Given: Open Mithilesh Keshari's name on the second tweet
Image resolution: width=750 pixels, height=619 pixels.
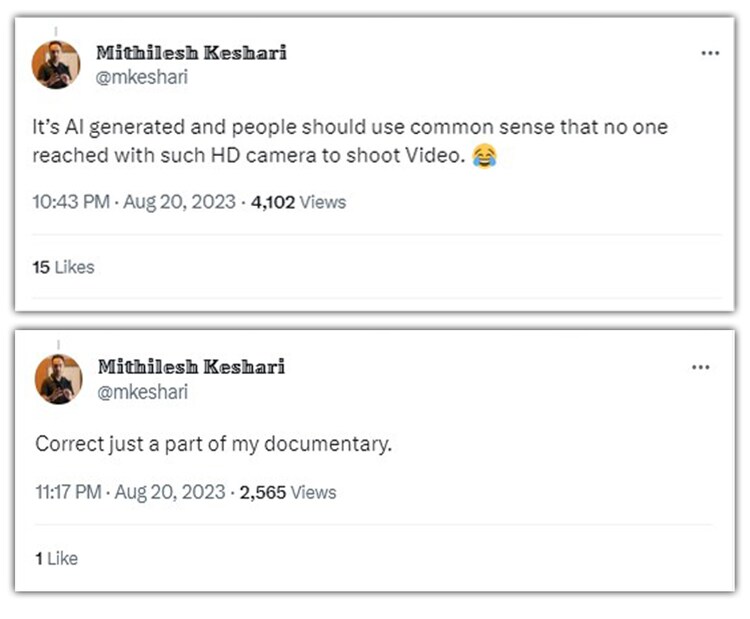Looking at the screenshot, I should tap(190, 367).
